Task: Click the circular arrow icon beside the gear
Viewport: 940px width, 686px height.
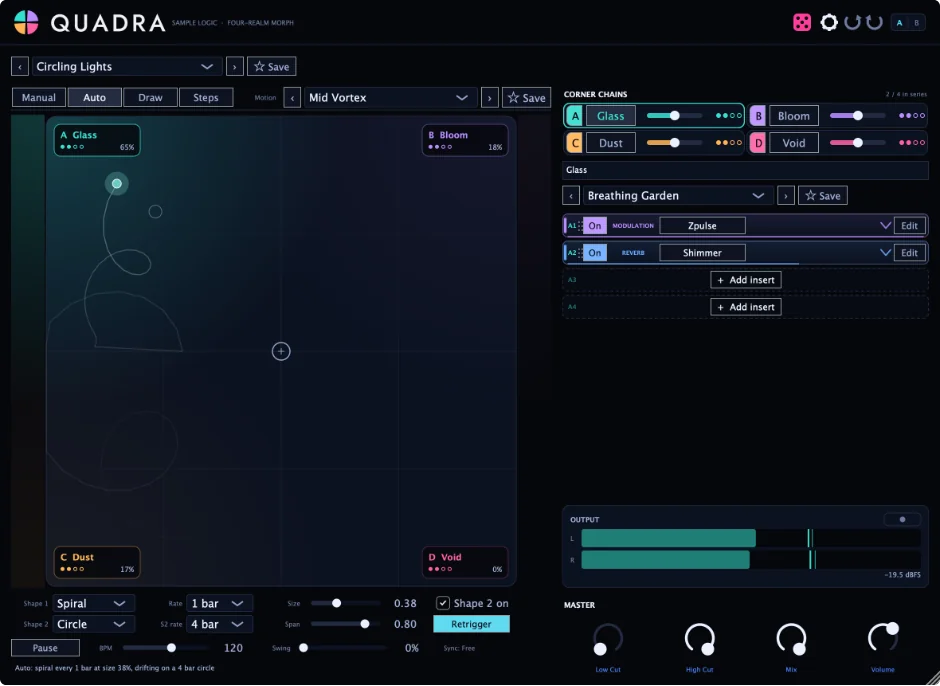Action: click(852, 23)
